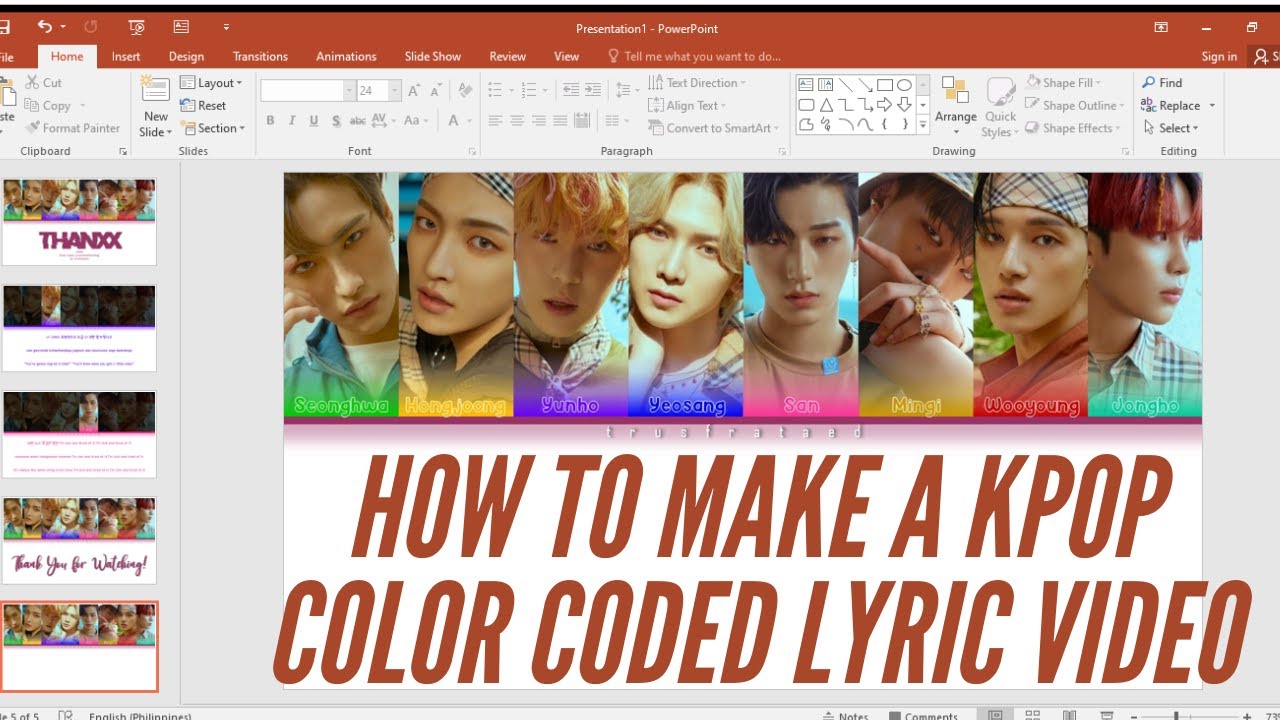Open the Shape Fill dropdown
The image size is (1280, 720).
(x=1063, y=83)
